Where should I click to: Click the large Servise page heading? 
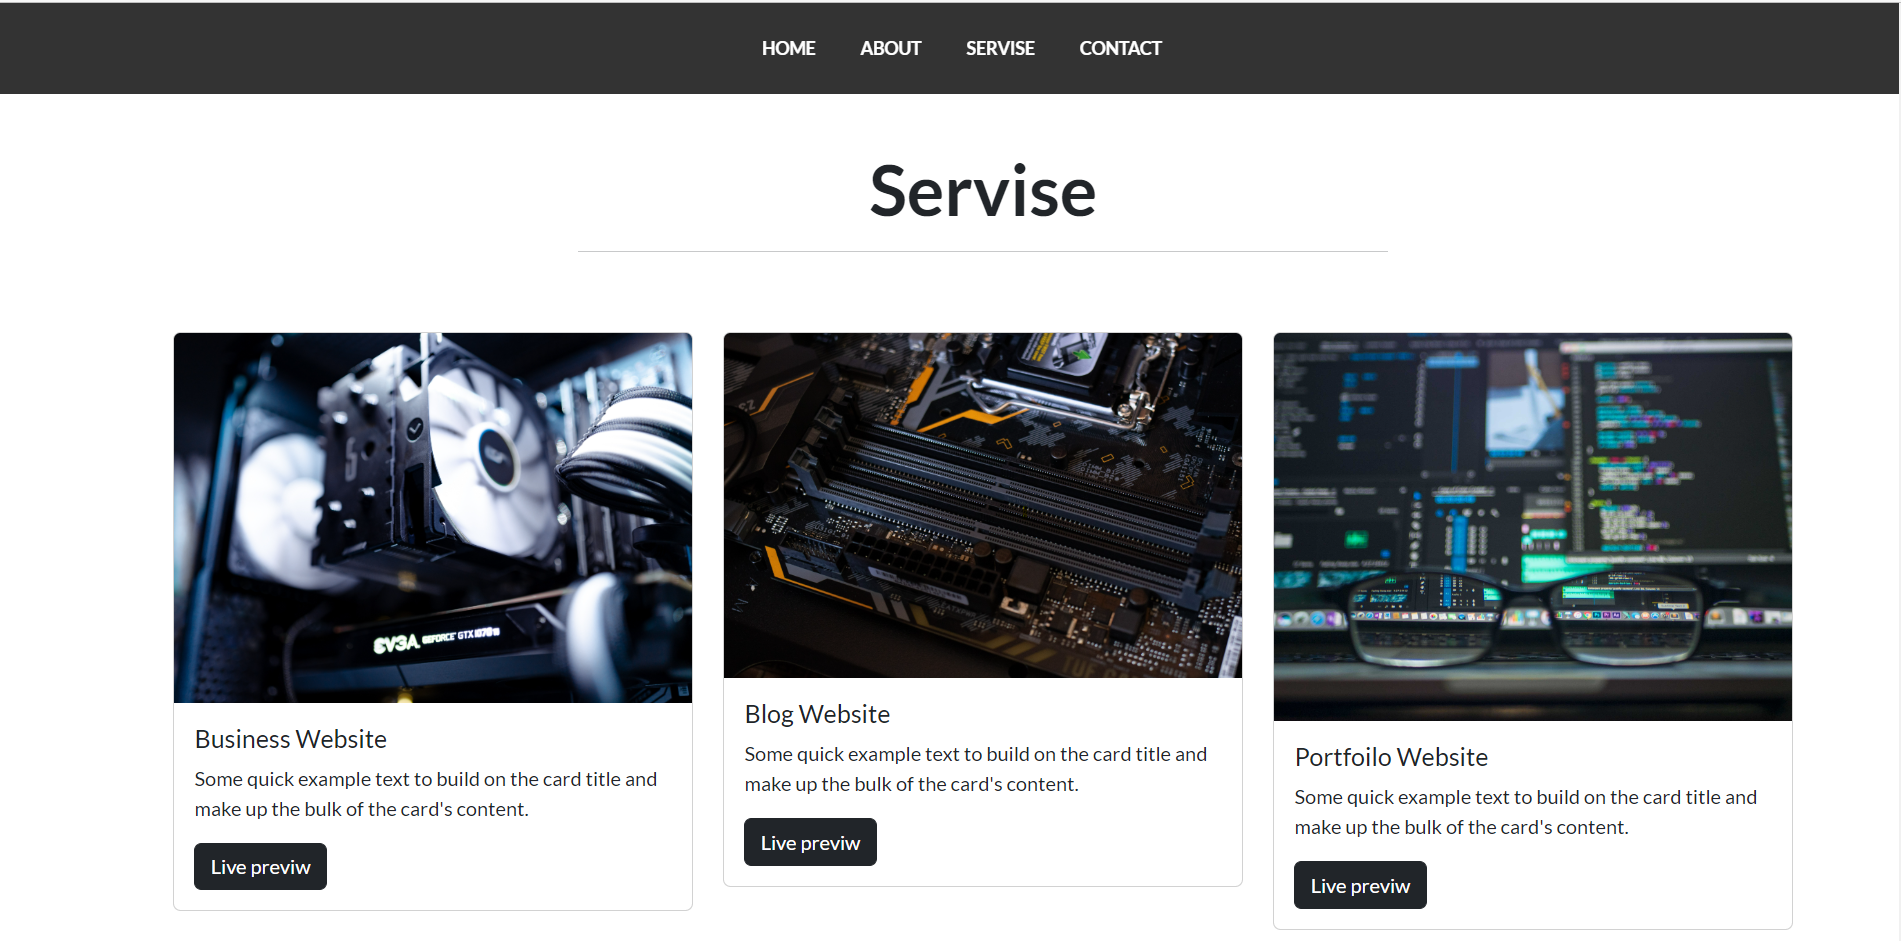[x=982, y=191]
